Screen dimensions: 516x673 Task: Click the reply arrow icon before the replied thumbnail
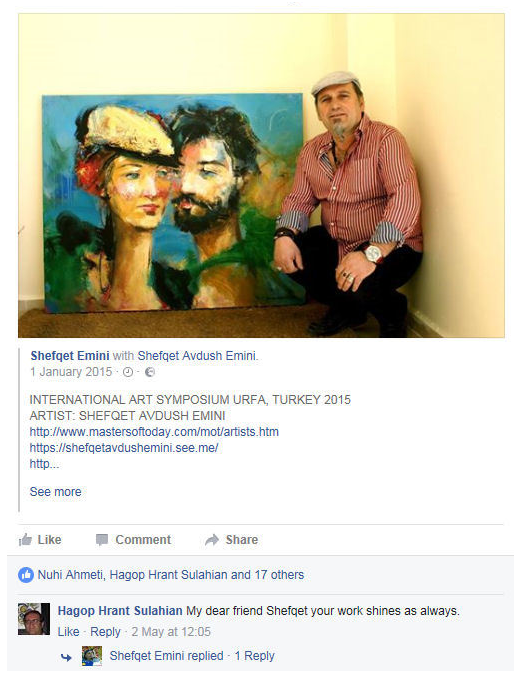tap(66, 657)
